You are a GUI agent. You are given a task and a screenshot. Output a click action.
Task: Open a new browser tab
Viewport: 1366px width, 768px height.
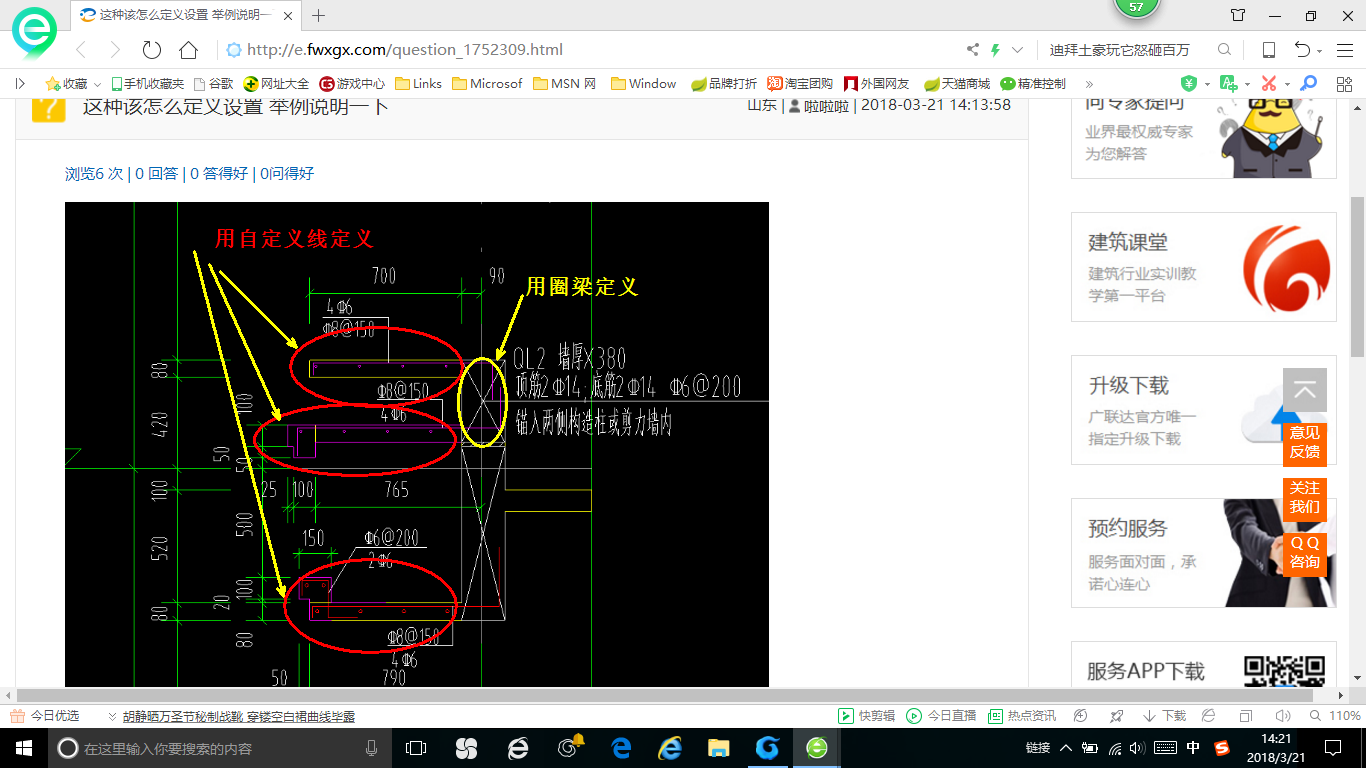[319, 15]
